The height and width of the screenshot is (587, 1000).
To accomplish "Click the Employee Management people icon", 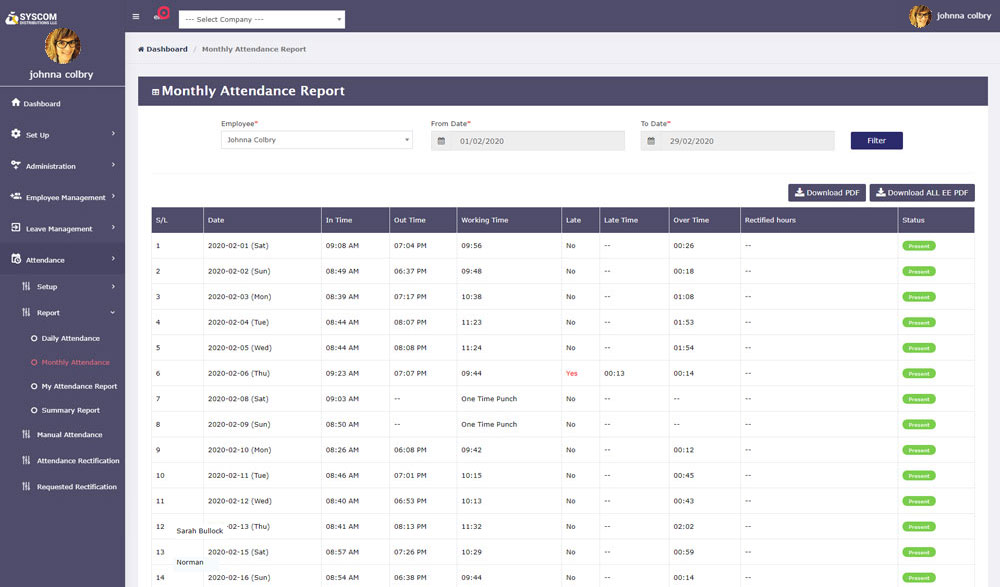I will pos(16,197).
